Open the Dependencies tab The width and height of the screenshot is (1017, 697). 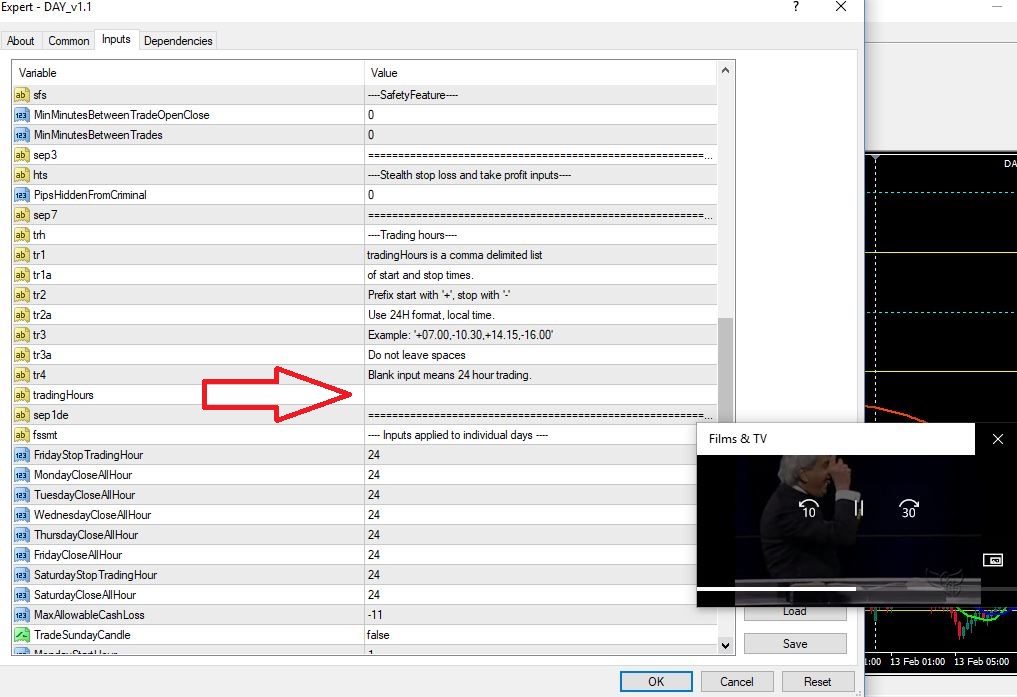178,41
